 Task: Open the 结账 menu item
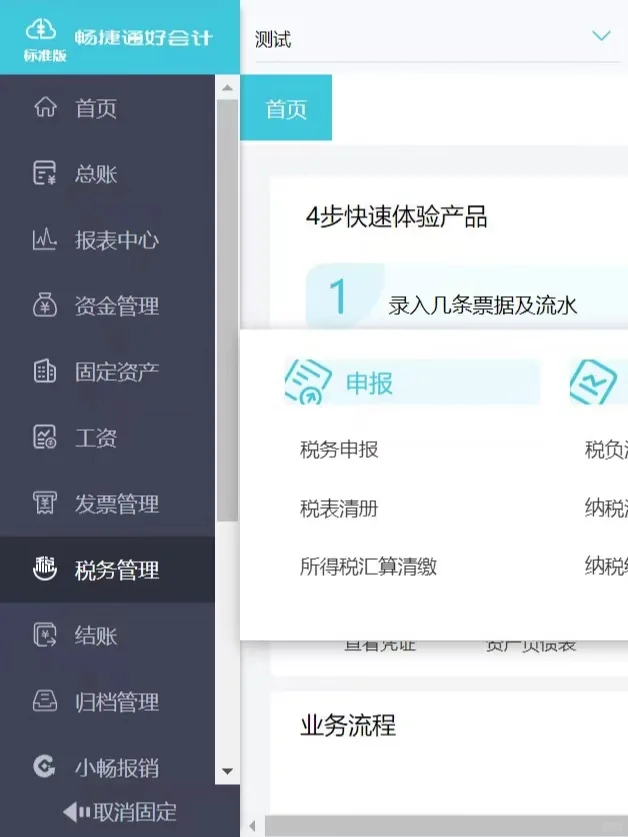coord(107,636)
